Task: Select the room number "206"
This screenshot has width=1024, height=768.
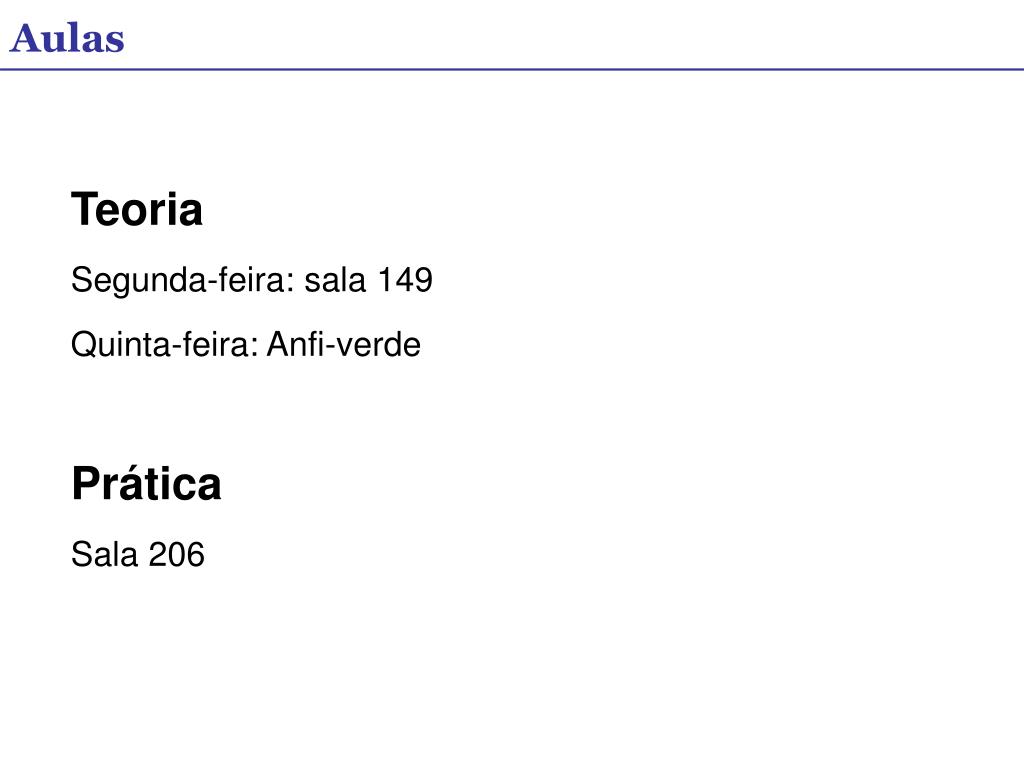Action: 176,554
